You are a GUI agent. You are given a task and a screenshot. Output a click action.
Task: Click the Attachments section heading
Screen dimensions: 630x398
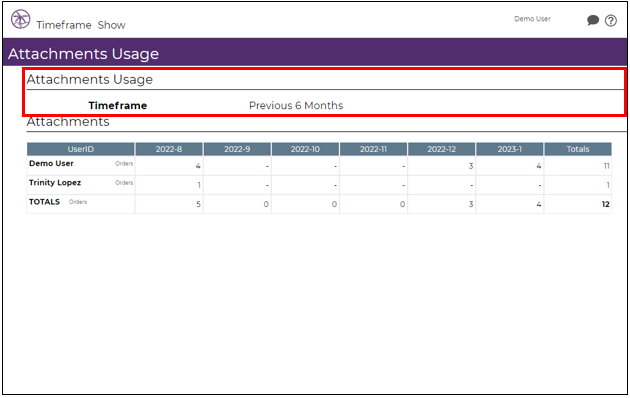click(x=68, y=122)
